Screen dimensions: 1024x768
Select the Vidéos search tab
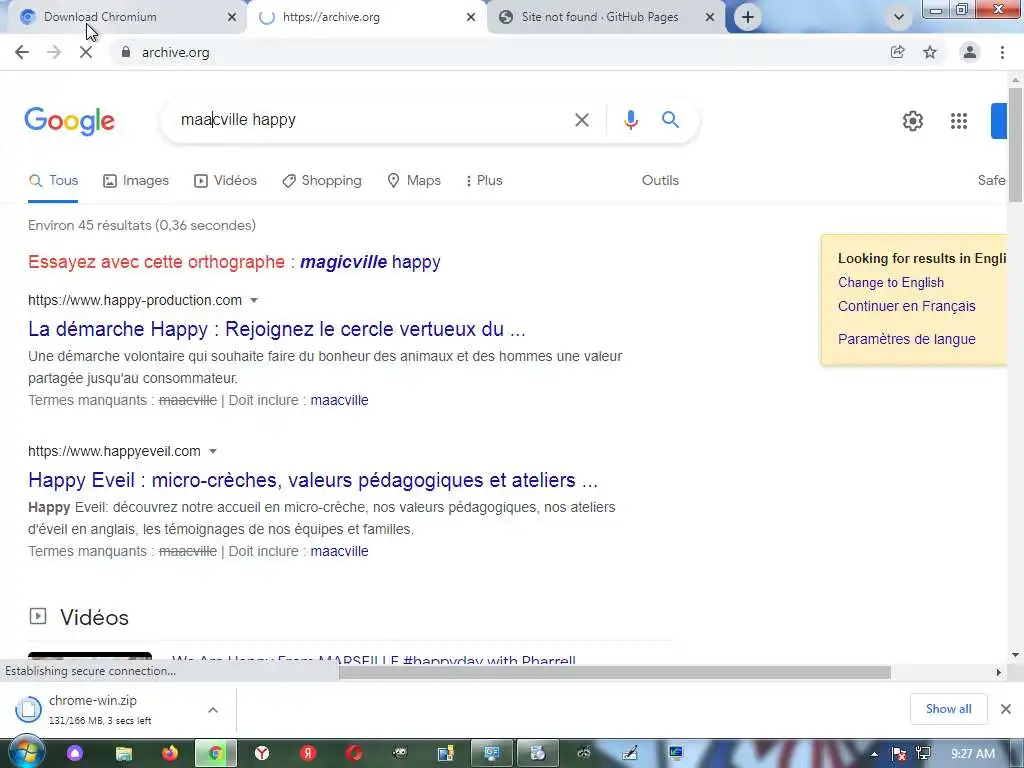[225, 181]
